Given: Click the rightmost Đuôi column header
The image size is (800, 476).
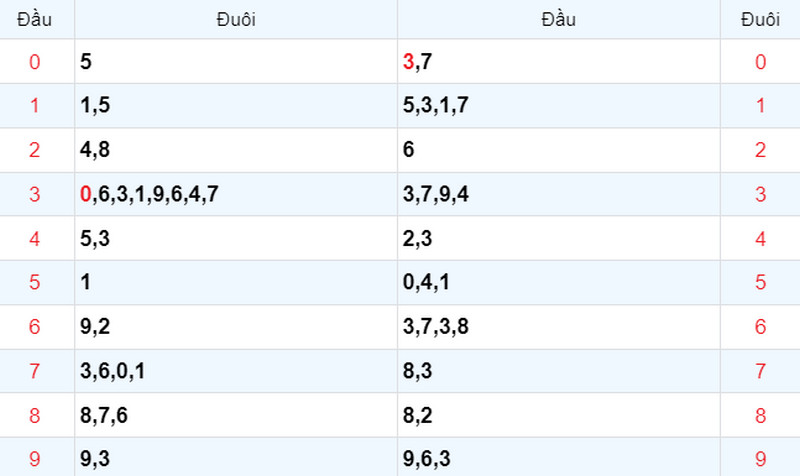Looking at the screenshot, I should click(760, 19).
